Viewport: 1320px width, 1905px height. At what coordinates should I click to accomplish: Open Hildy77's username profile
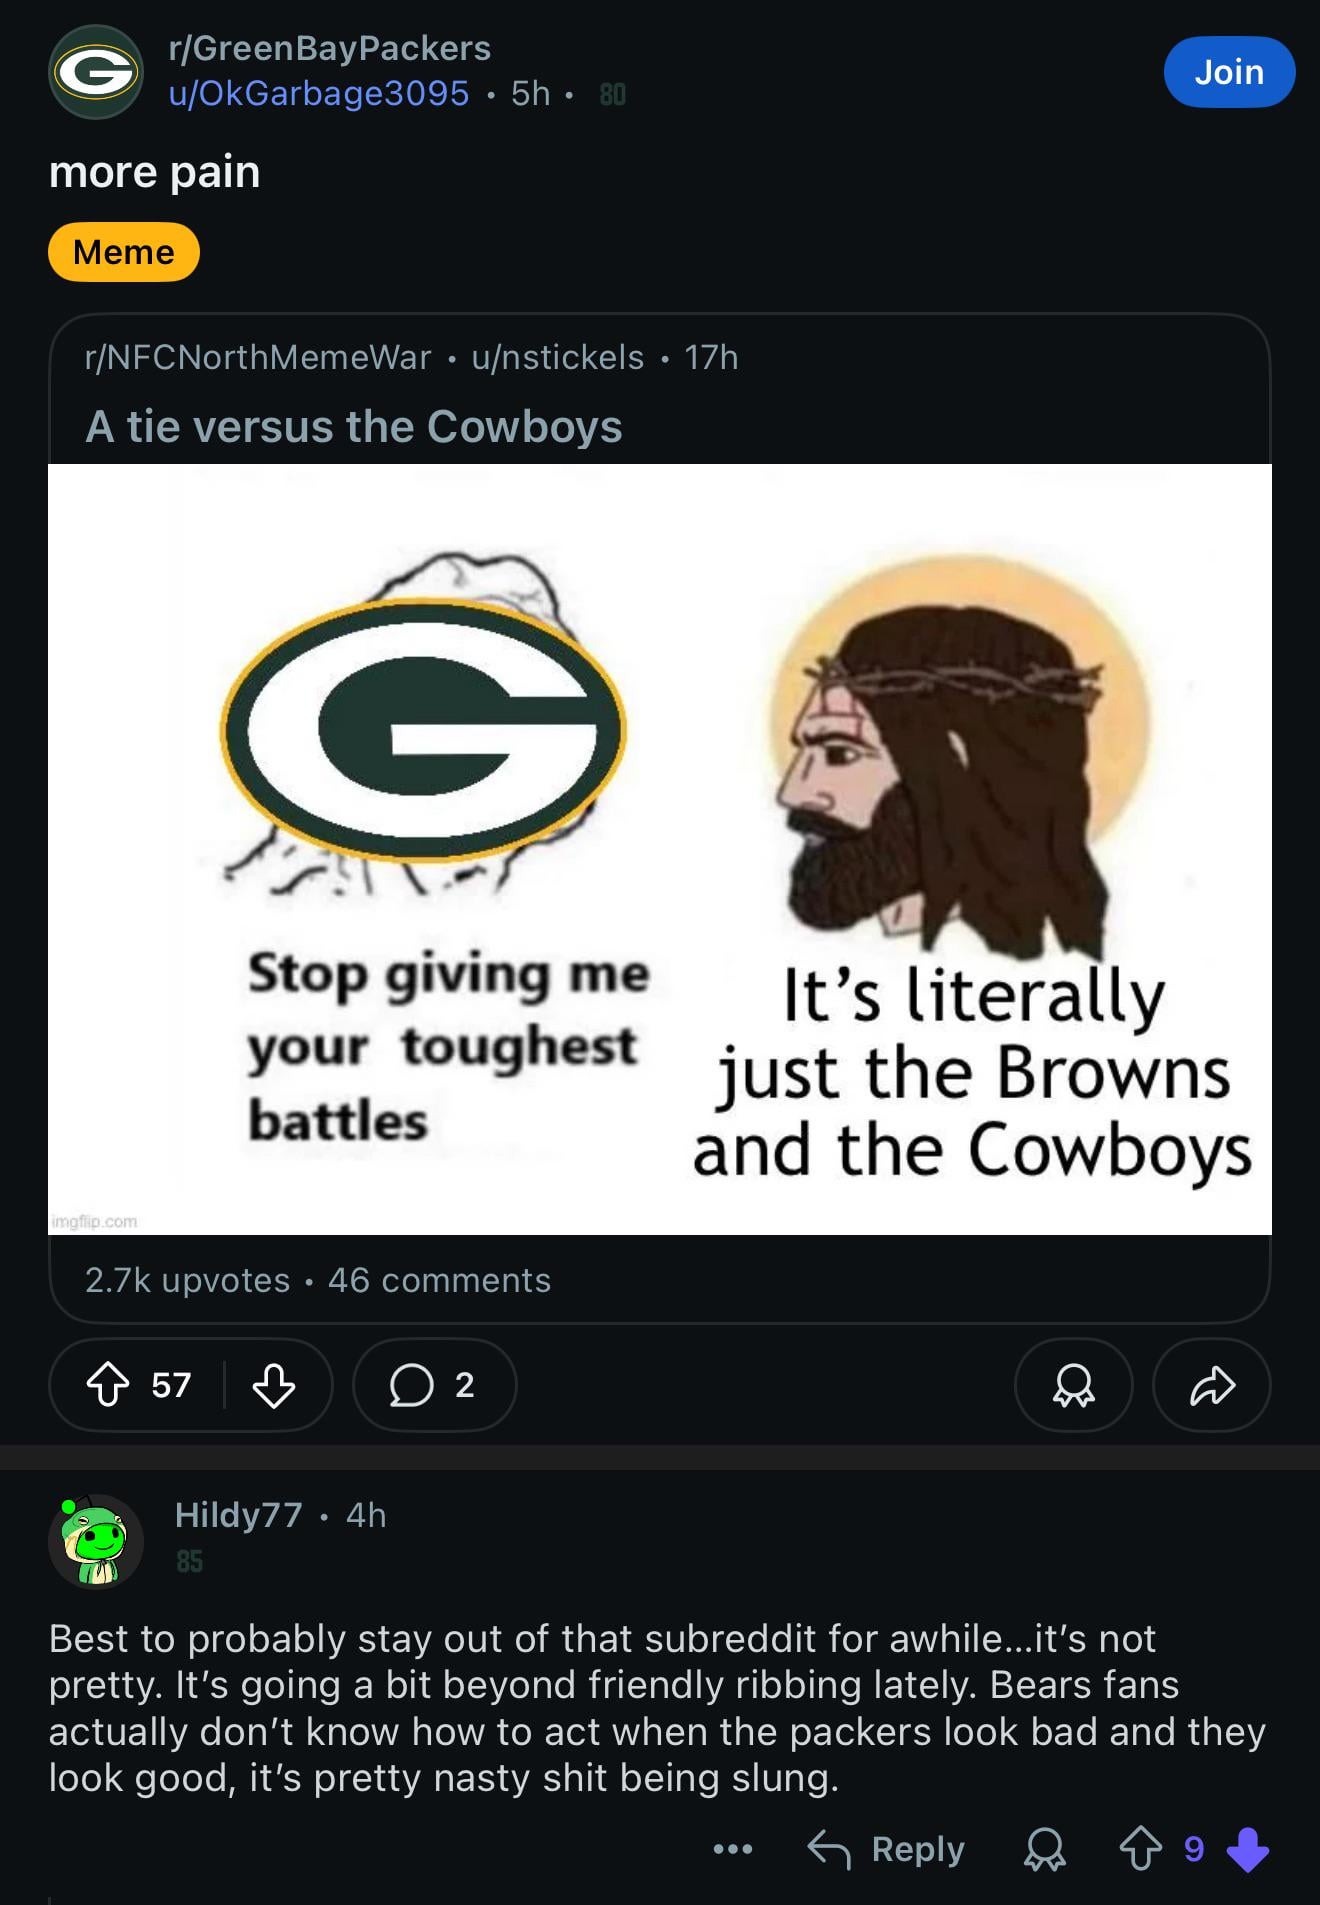tap(238, 1515)
